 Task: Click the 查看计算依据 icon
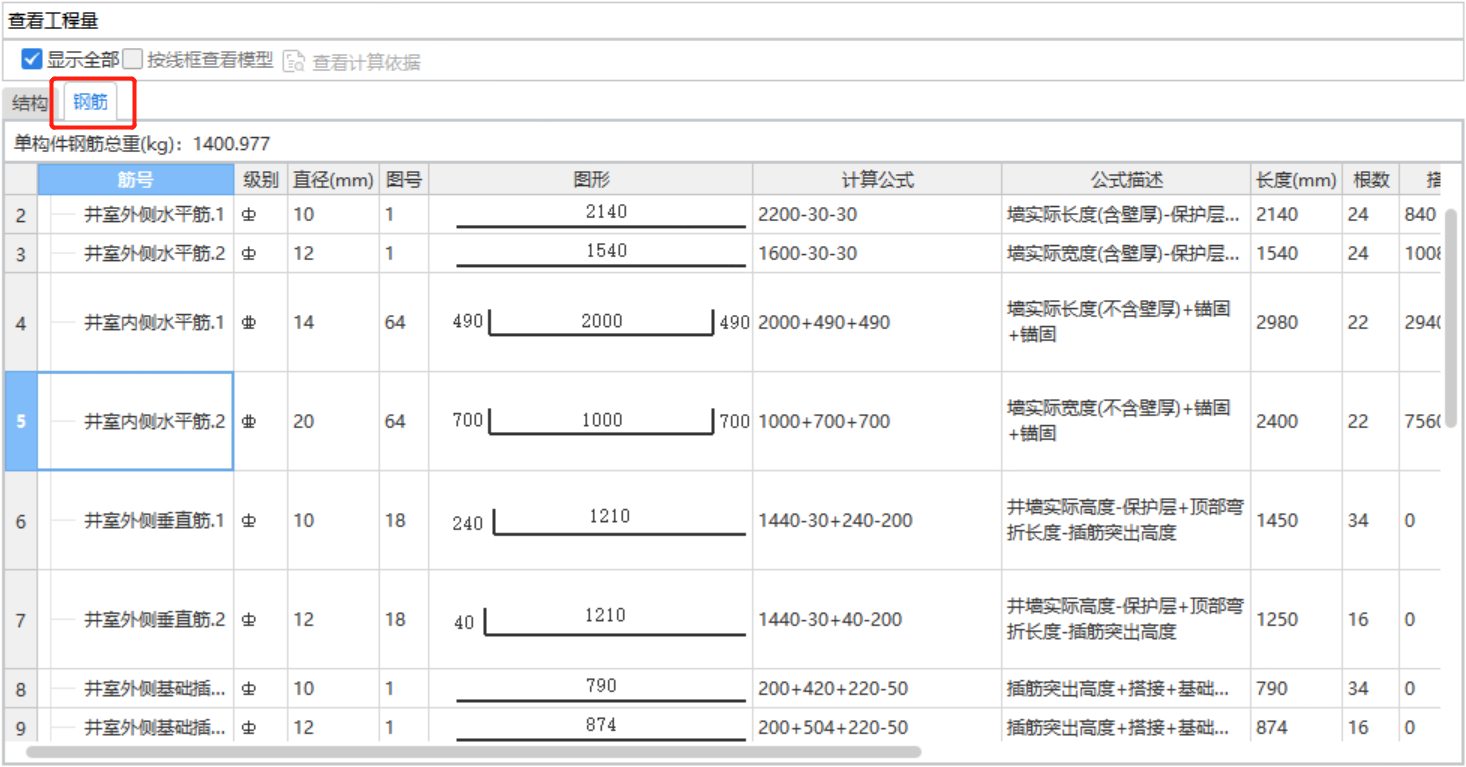coord(293,62)
